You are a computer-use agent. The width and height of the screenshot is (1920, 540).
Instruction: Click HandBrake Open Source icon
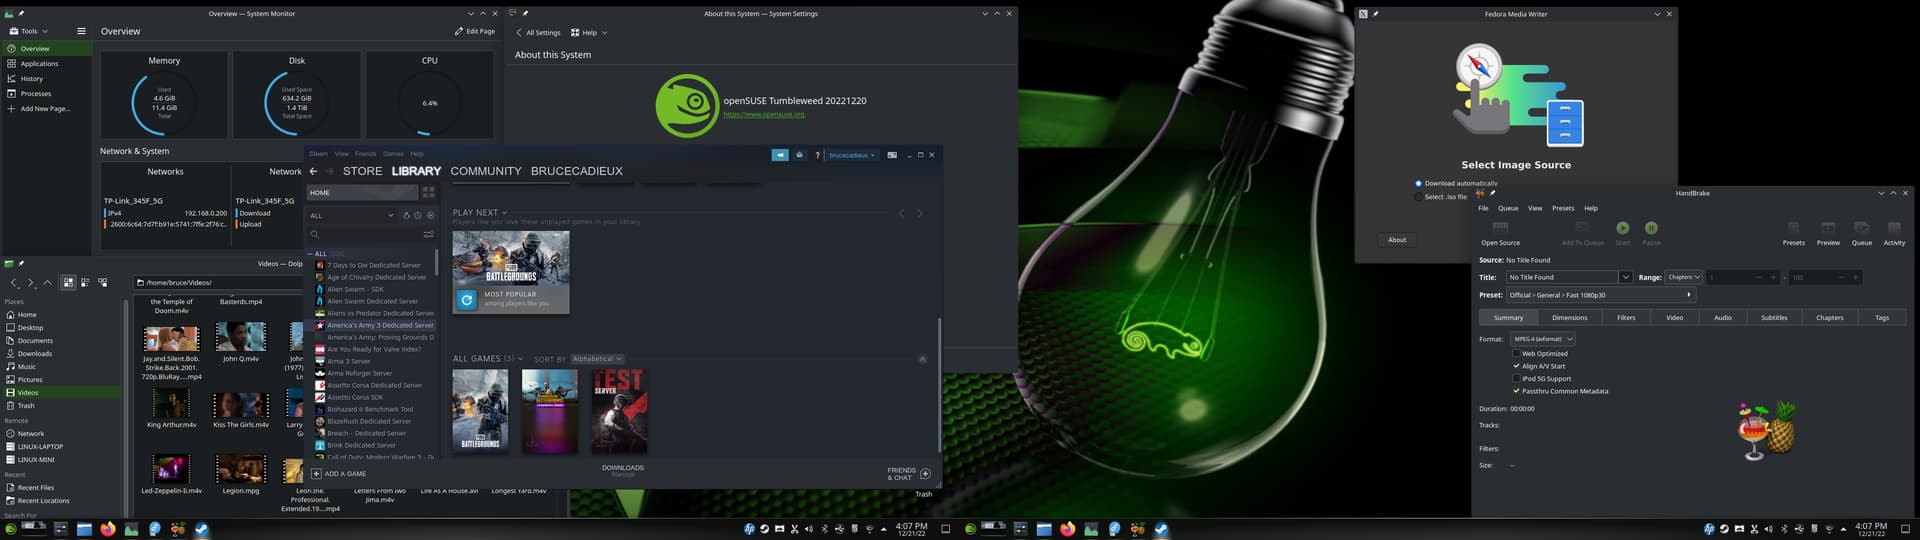[x=1500, y=228]
